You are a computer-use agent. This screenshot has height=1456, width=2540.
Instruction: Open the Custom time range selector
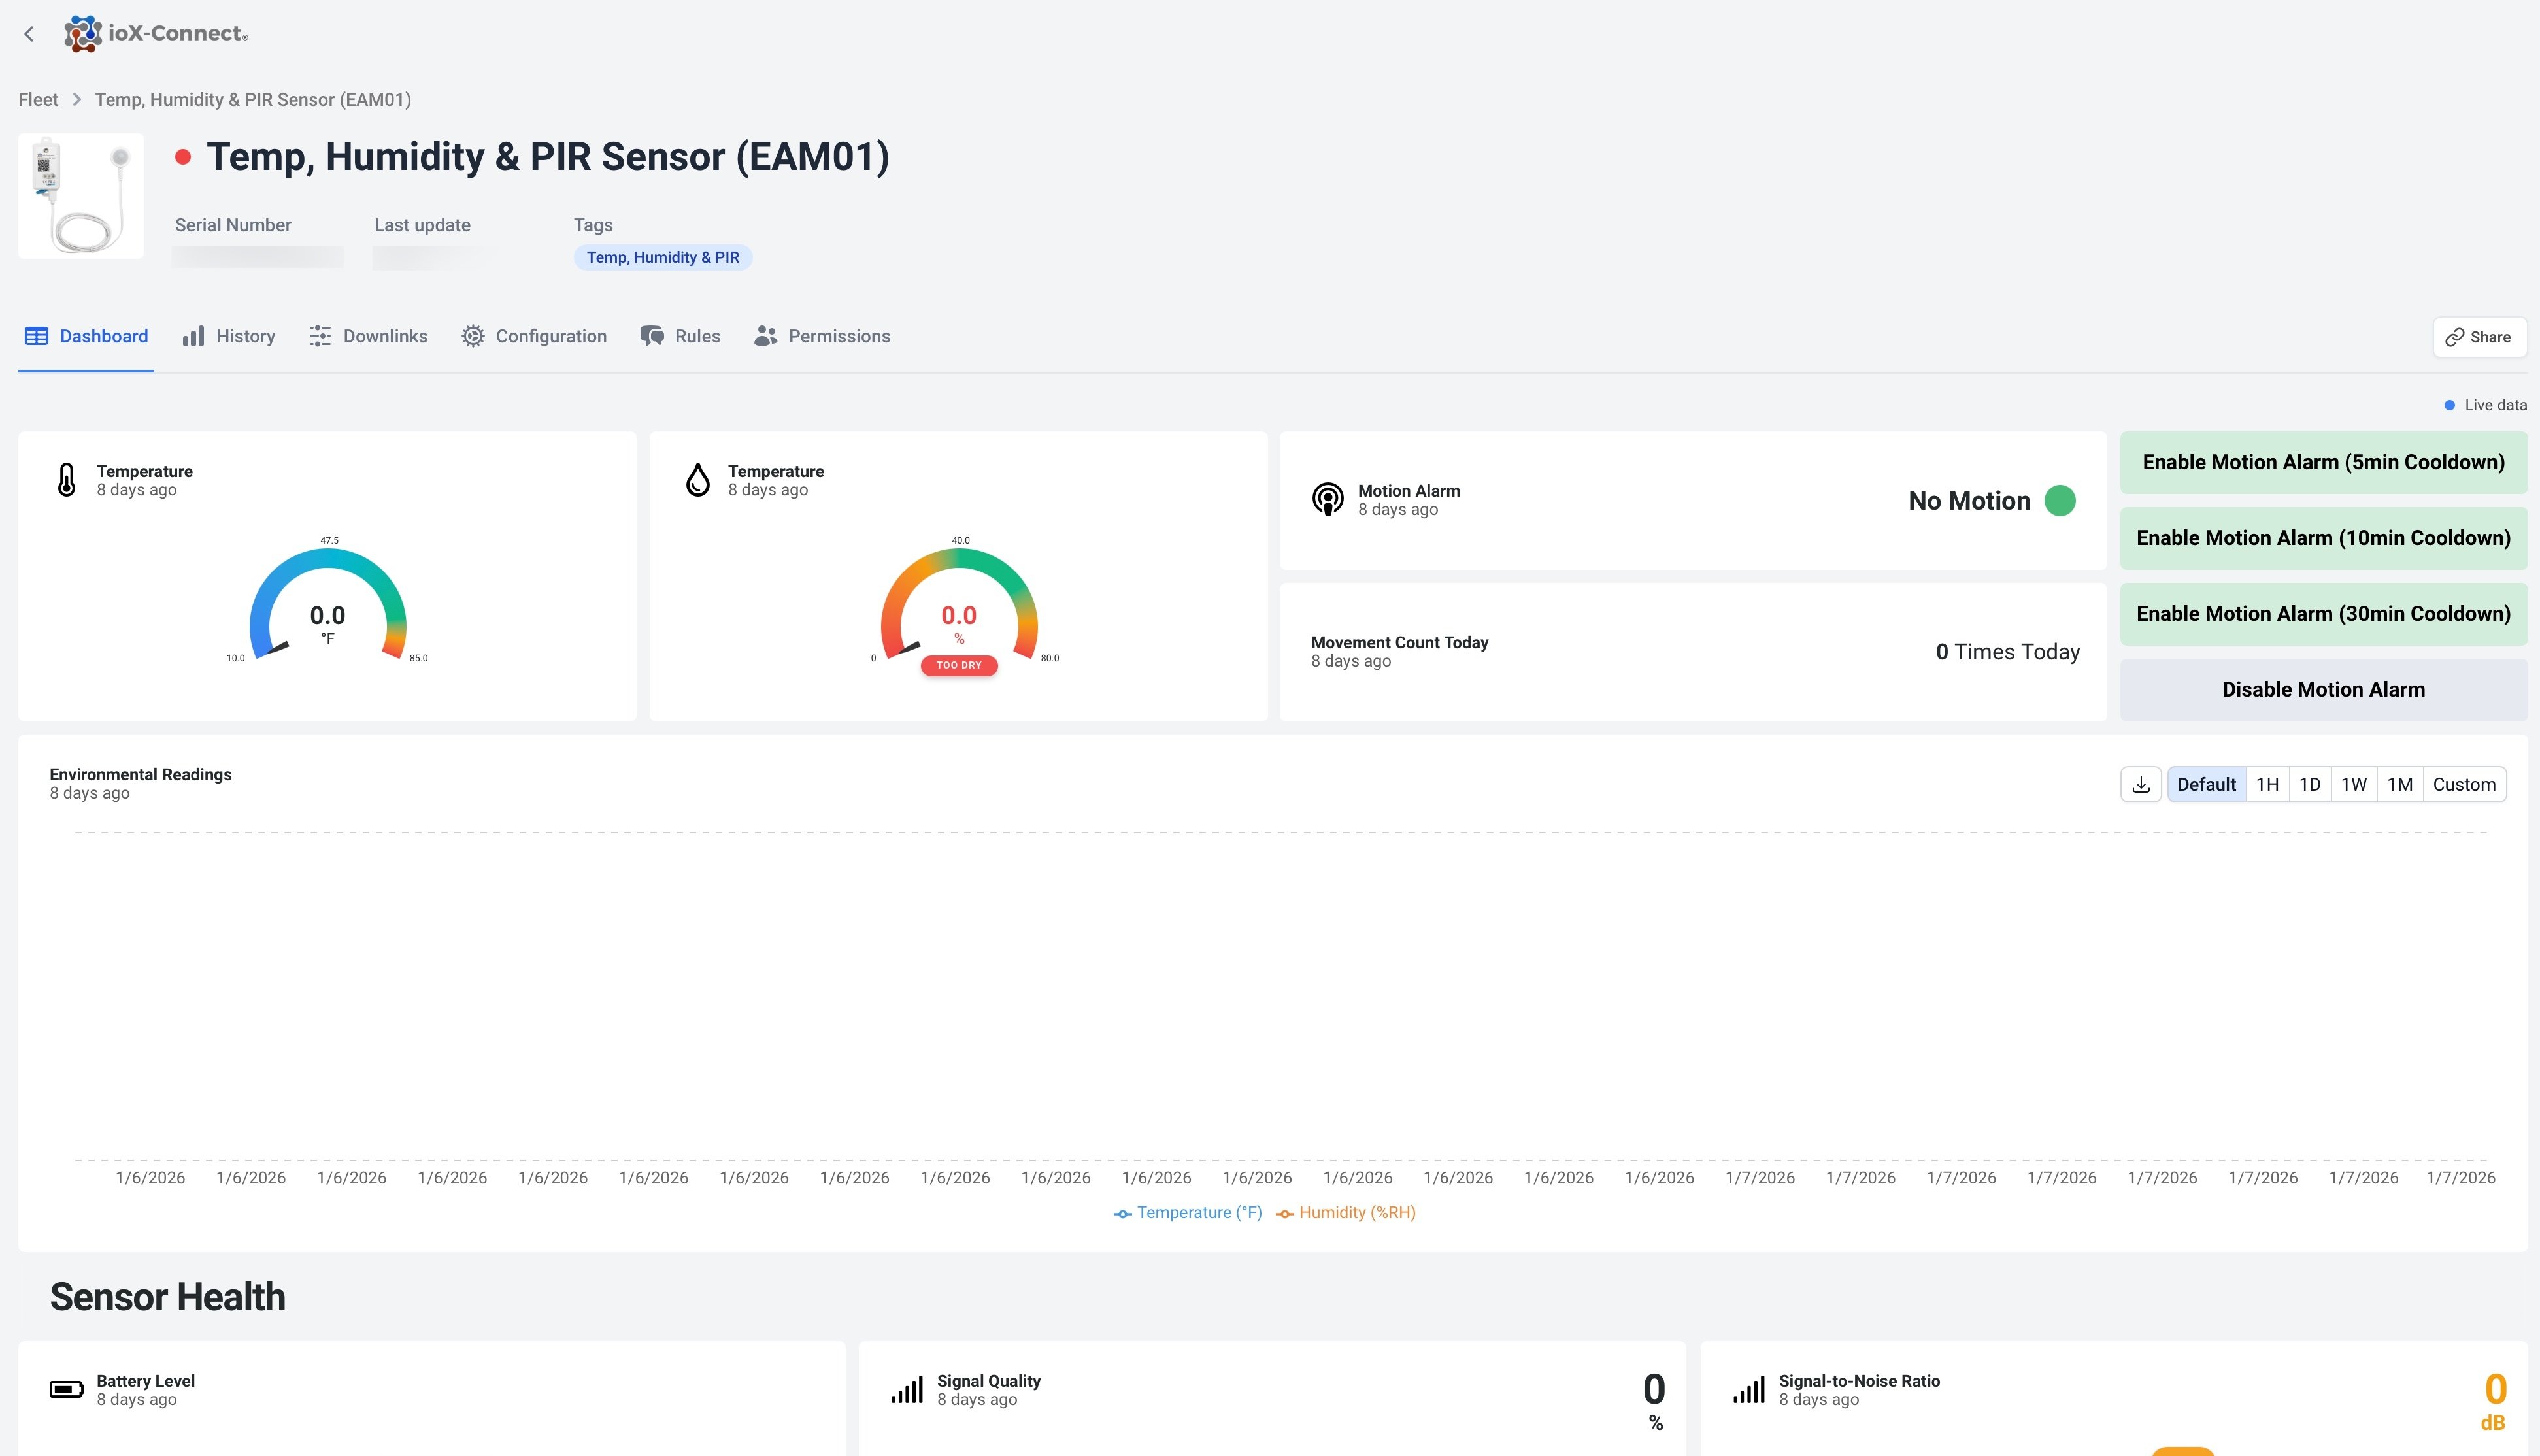[2463, 785]
